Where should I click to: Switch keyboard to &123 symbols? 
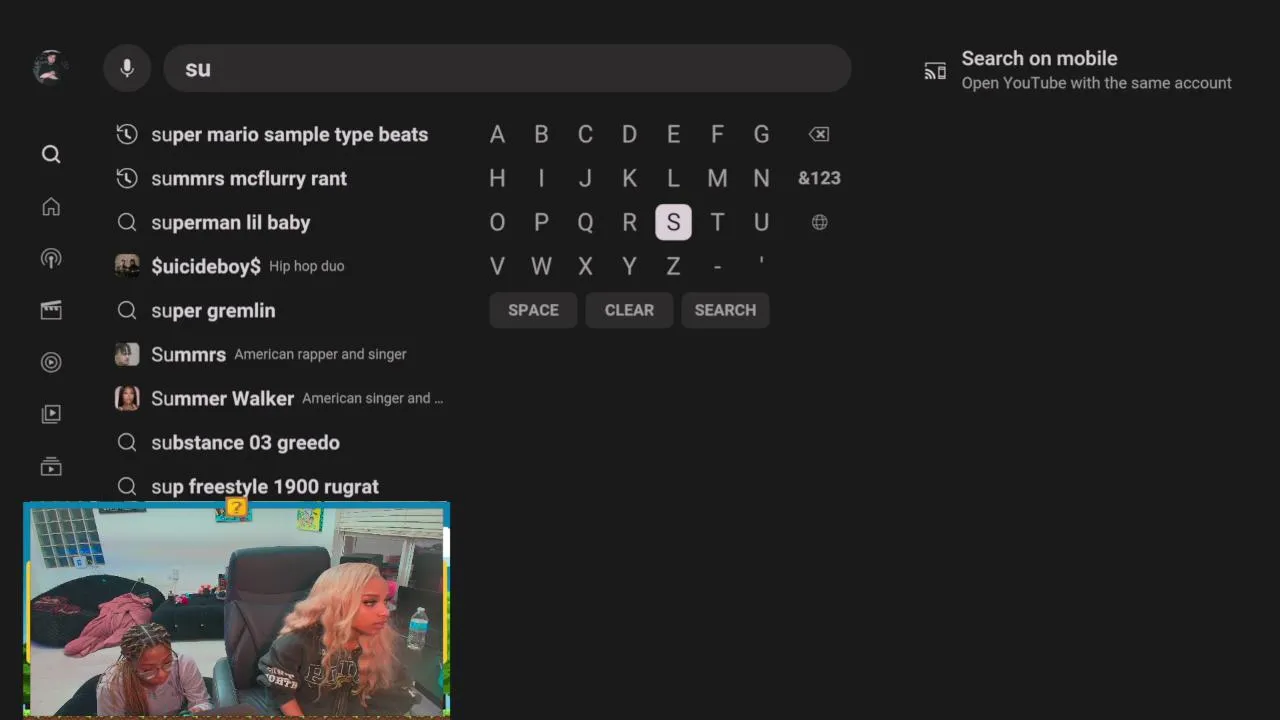819,178
